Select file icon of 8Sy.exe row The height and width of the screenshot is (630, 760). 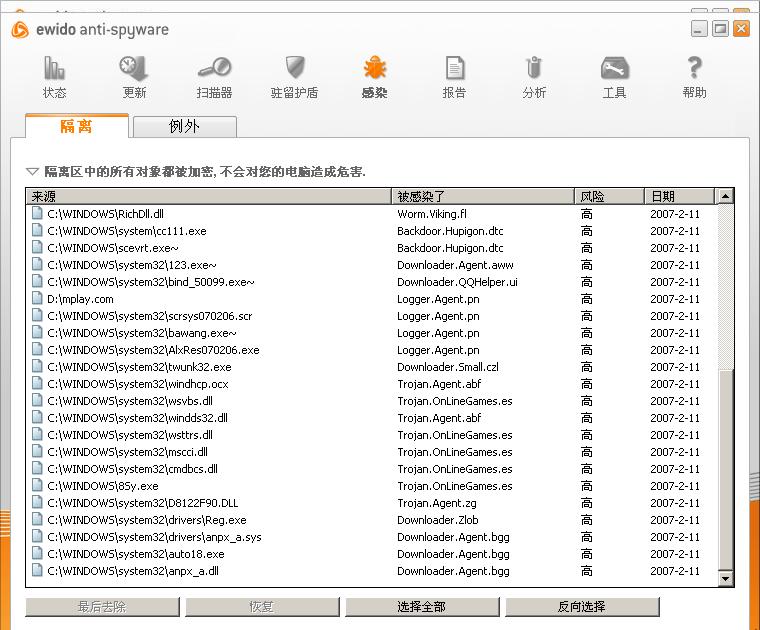(37, 486)
